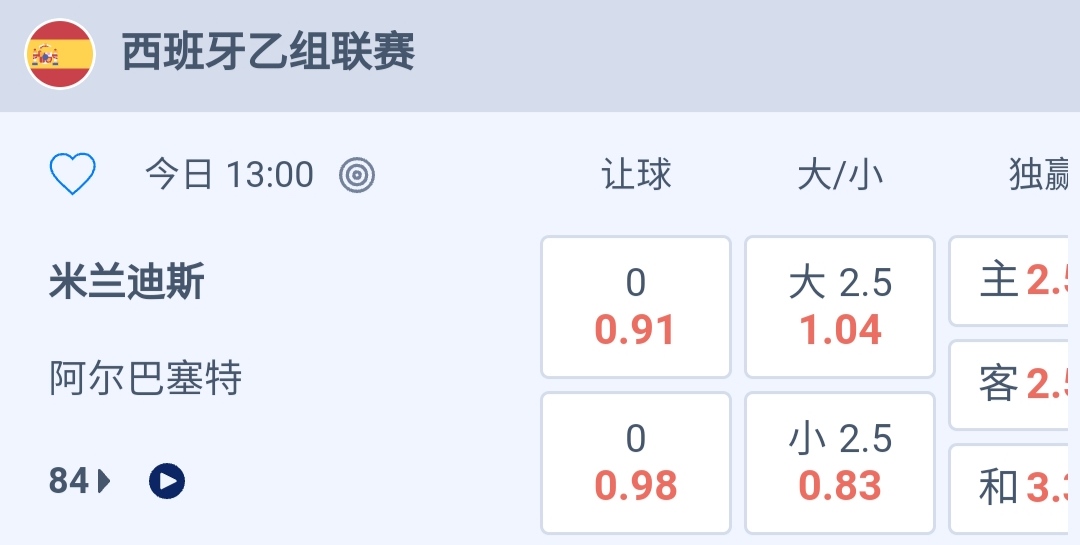Pick handicap 0 at odds 0.91

pyautogui.click(x=636, y=307)
